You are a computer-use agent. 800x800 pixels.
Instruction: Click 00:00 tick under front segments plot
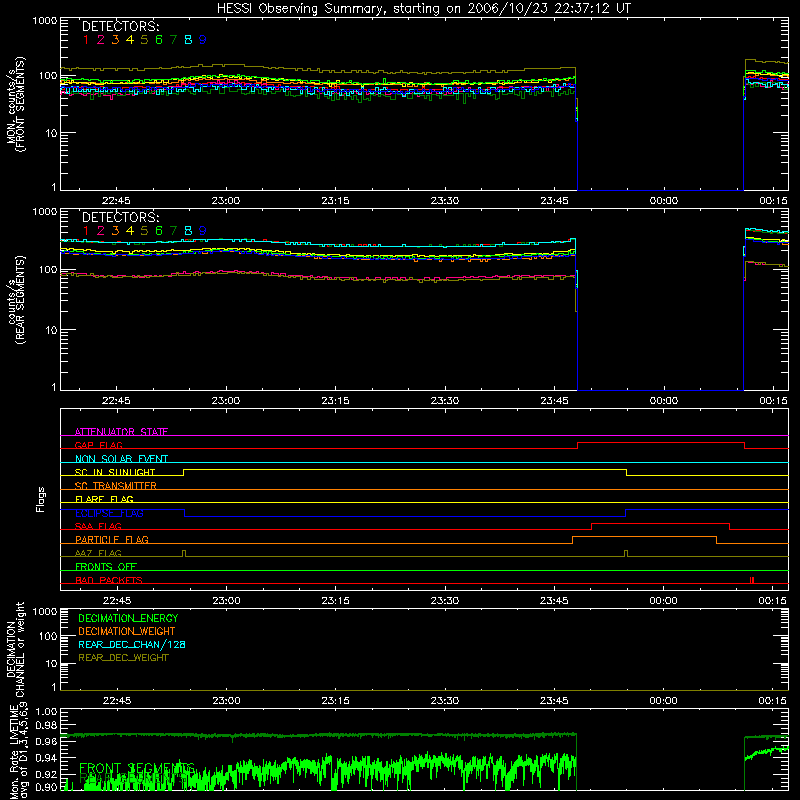tap(663, 201)
